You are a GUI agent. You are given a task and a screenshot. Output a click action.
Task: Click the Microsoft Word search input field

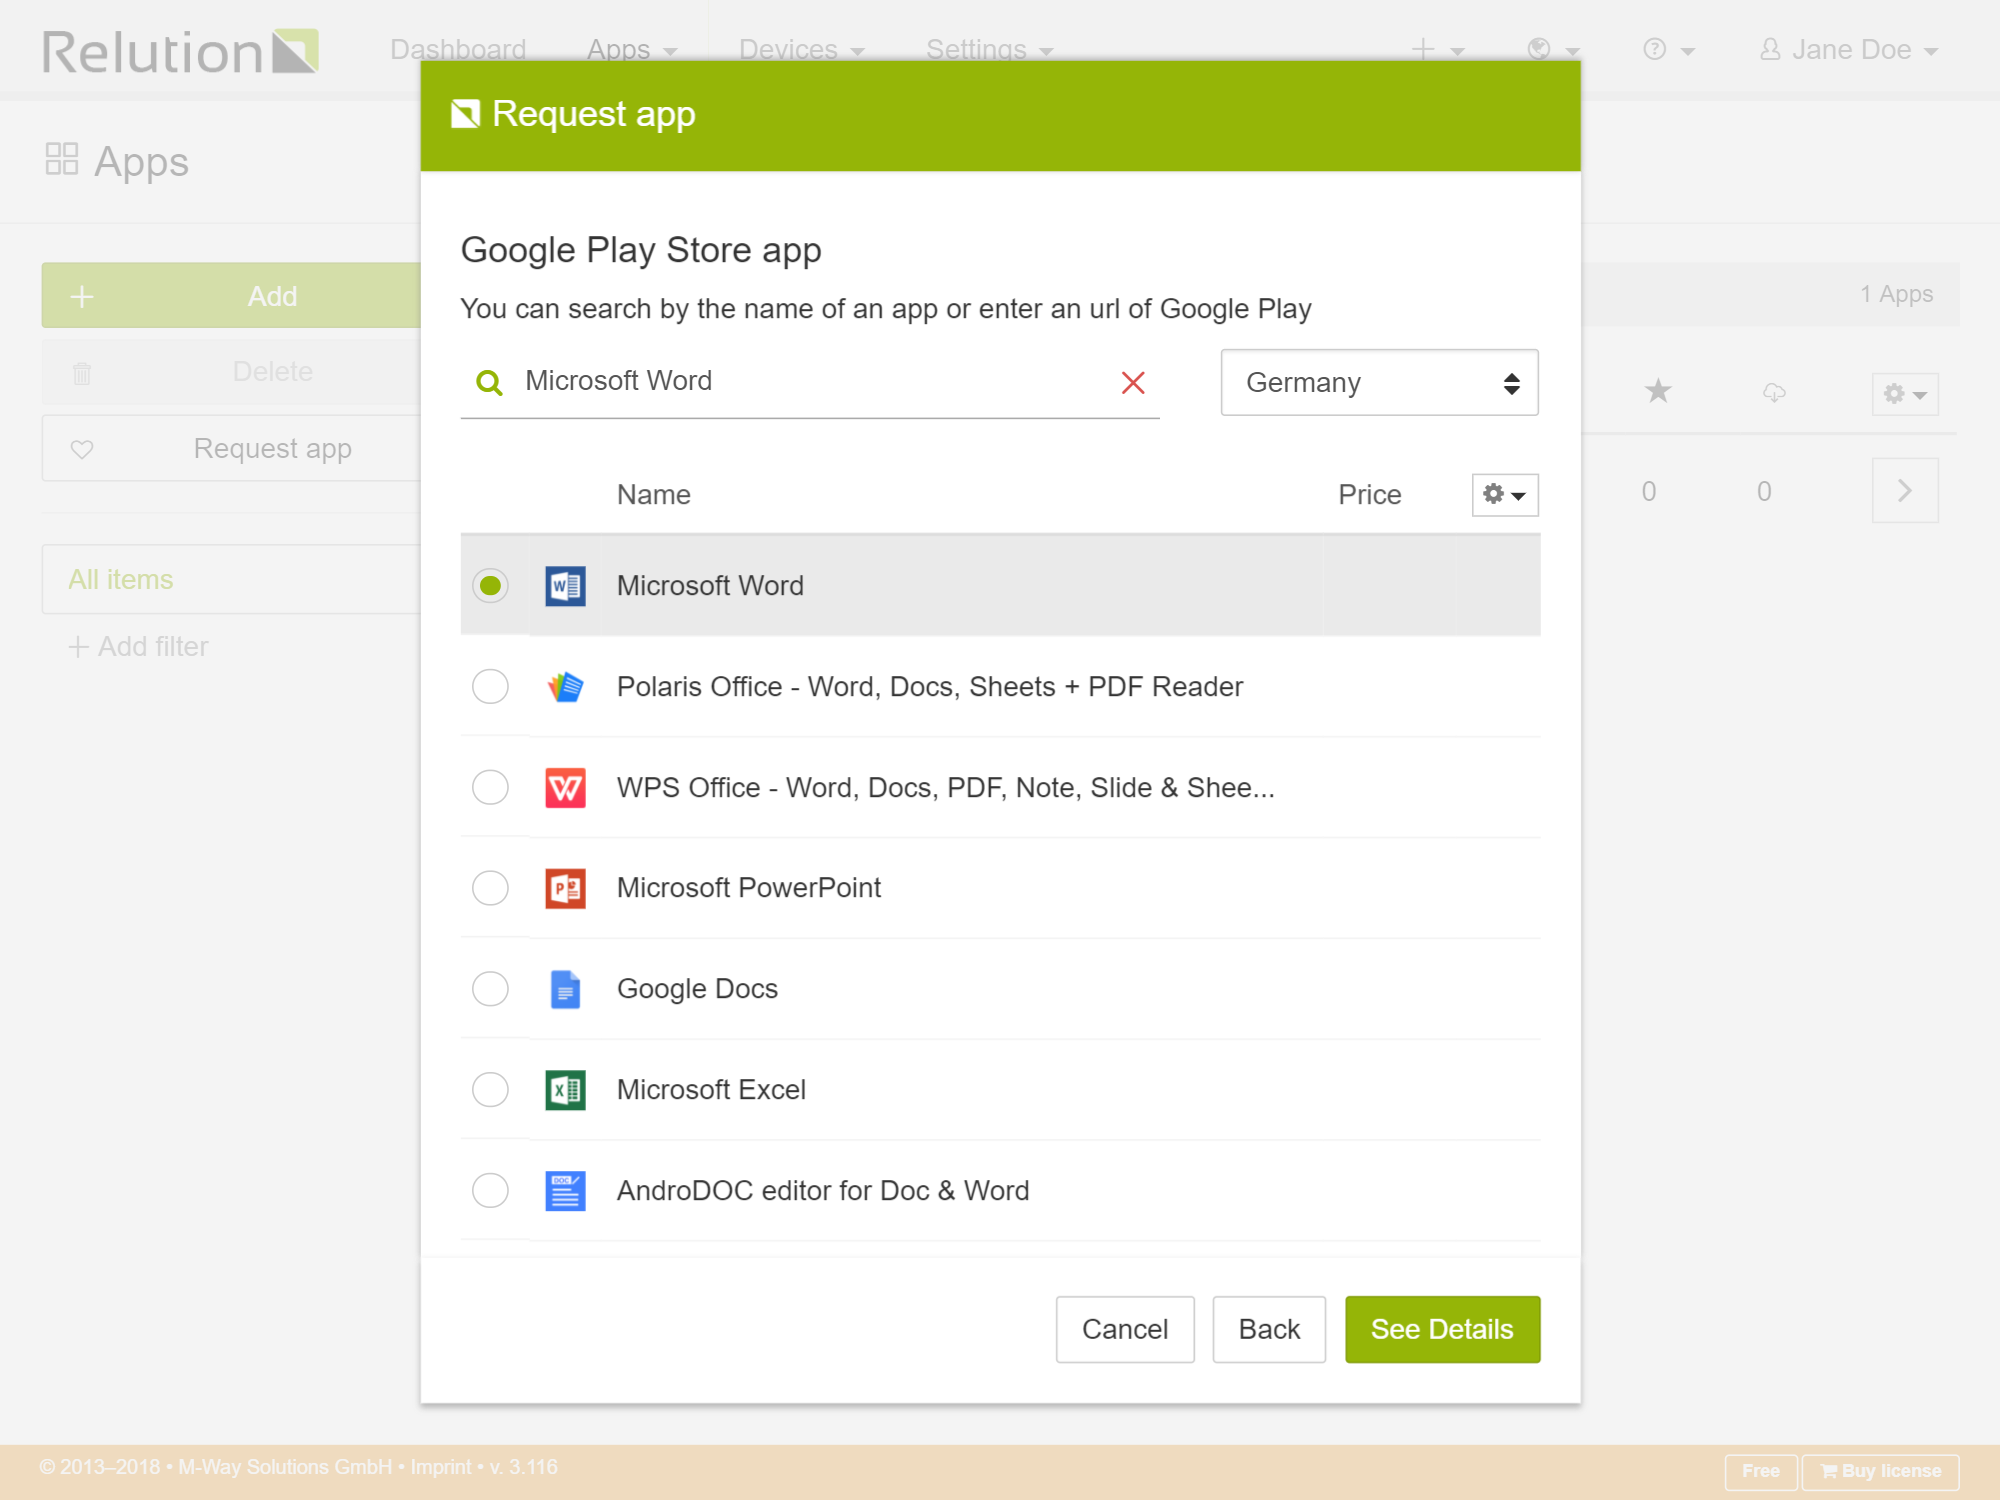tap(810, 382)
